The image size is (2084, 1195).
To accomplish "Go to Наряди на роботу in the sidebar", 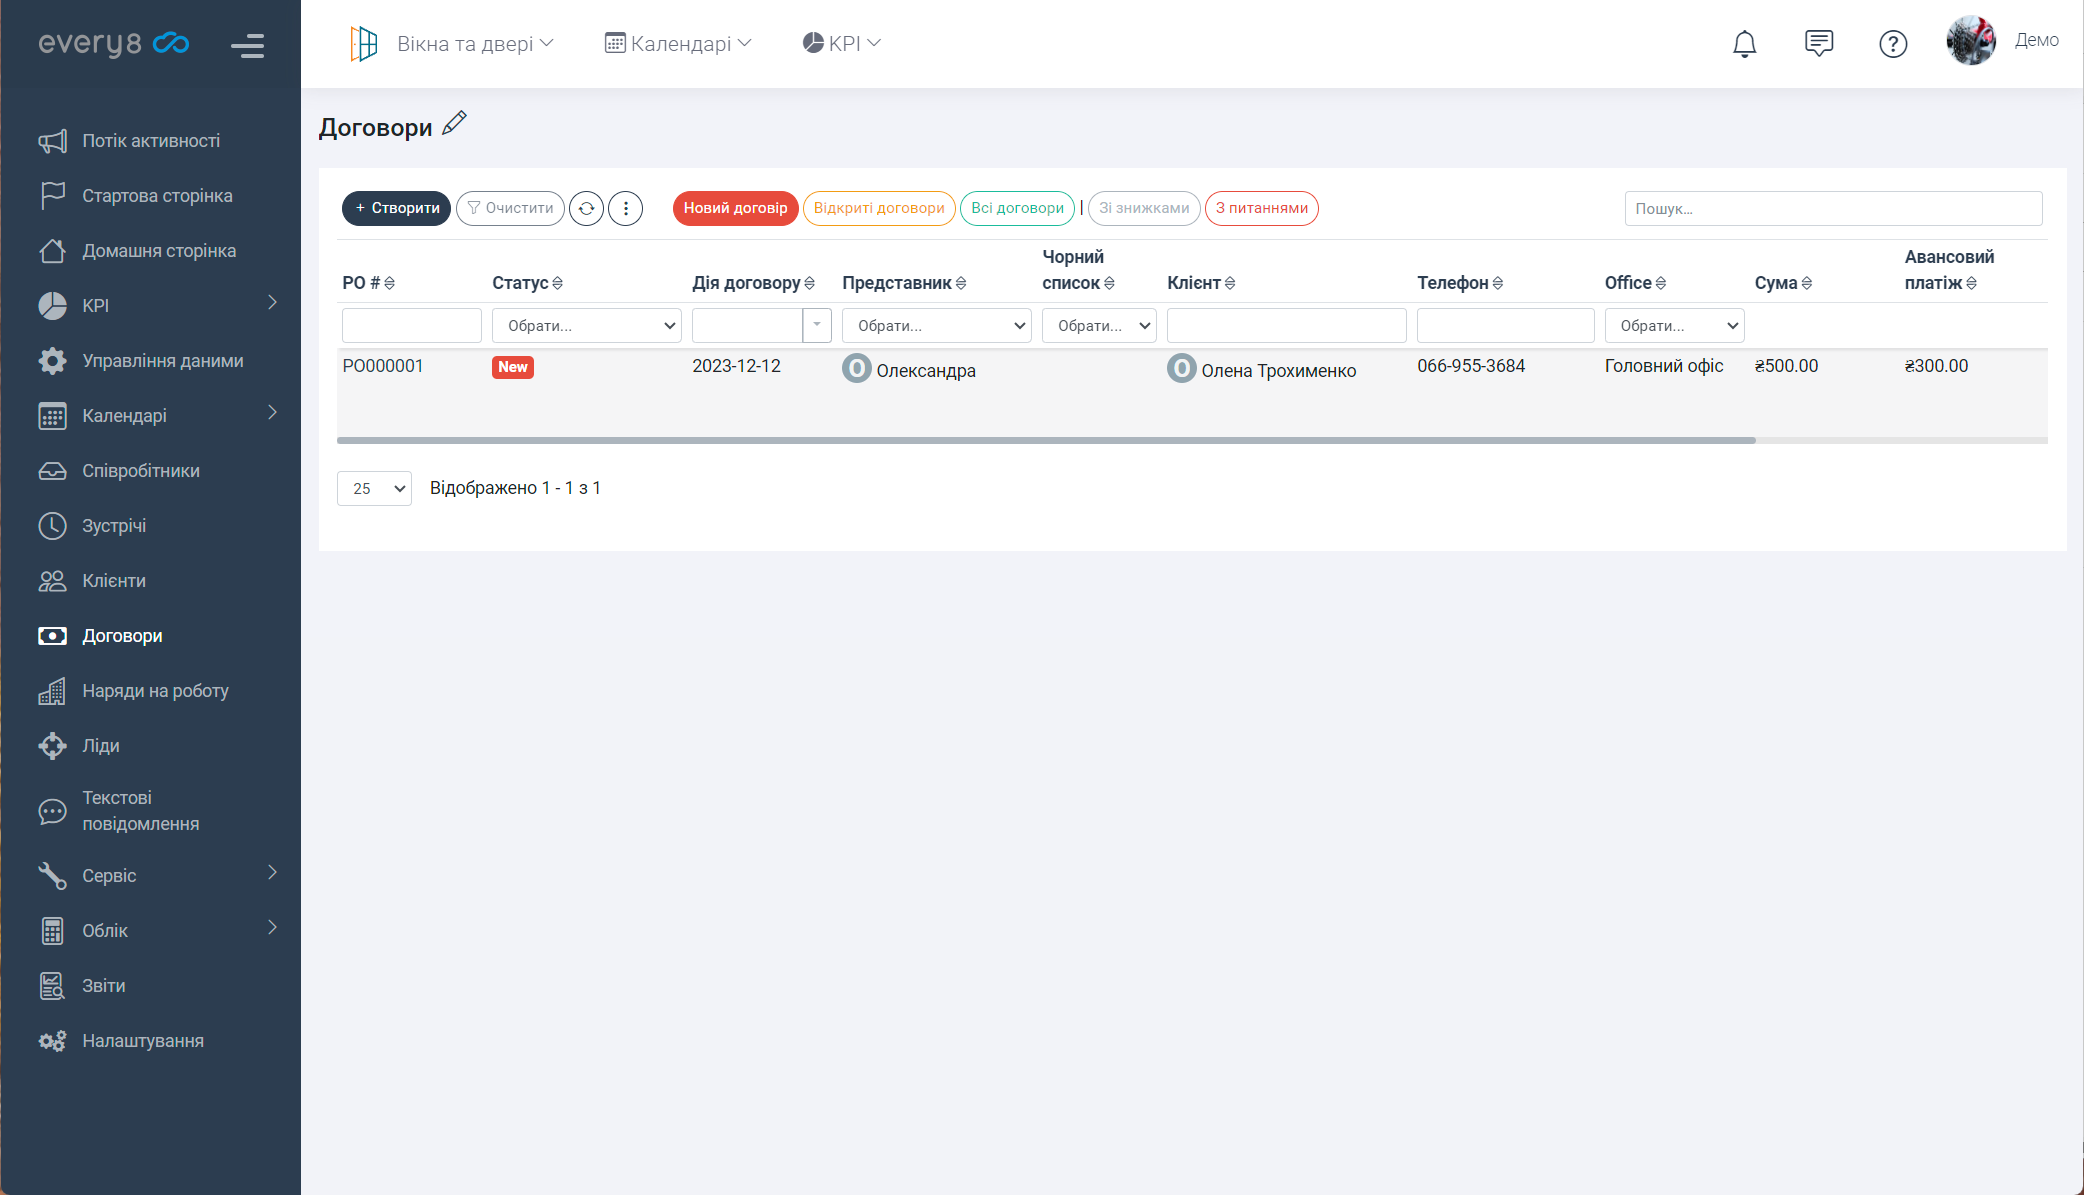I will 155,691.
